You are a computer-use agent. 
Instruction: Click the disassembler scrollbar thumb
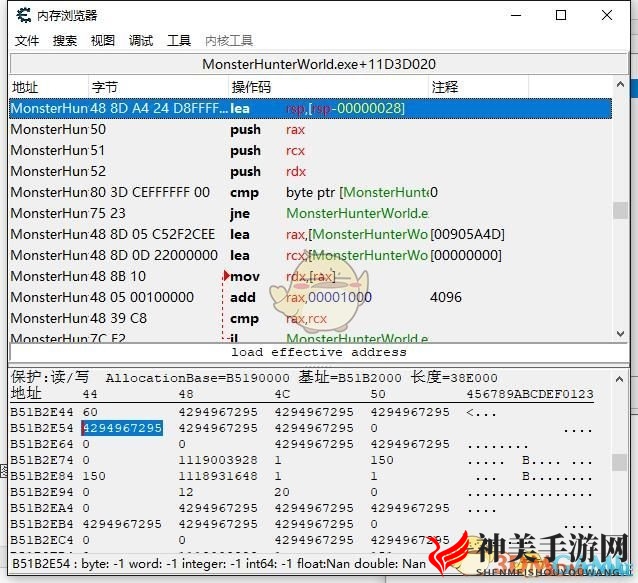[x=620, y=210]
